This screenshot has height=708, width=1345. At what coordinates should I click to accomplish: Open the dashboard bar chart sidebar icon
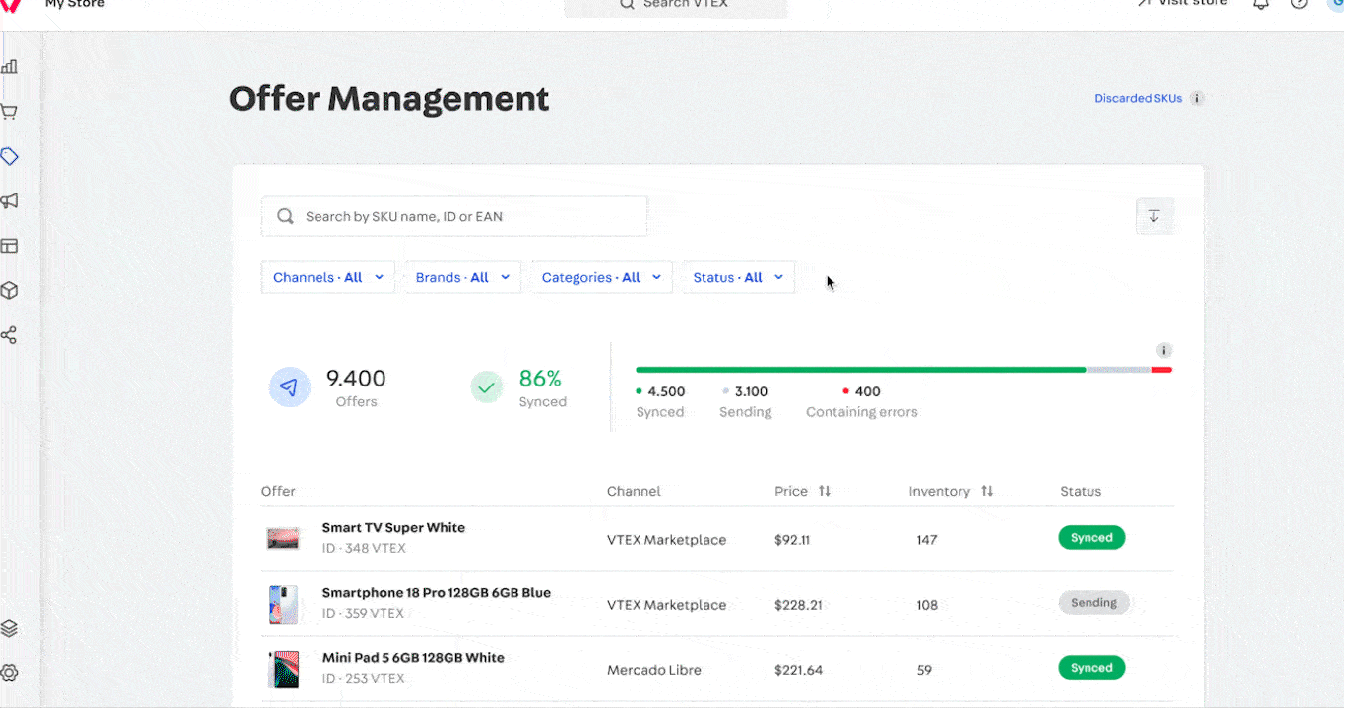[x=10, y=67]
